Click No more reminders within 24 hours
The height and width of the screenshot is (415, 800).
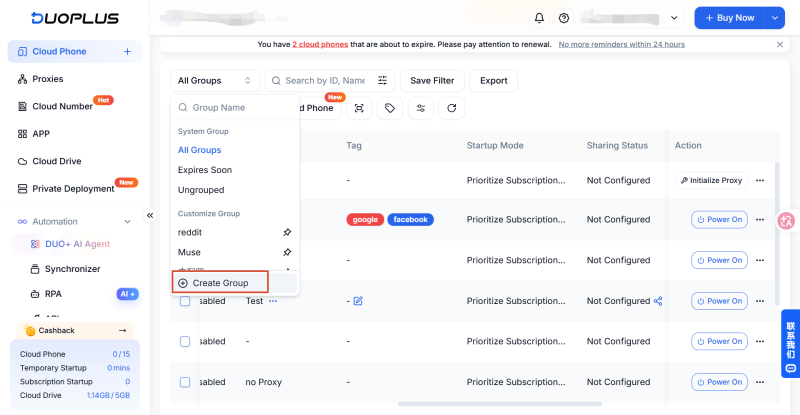point(621,44)
